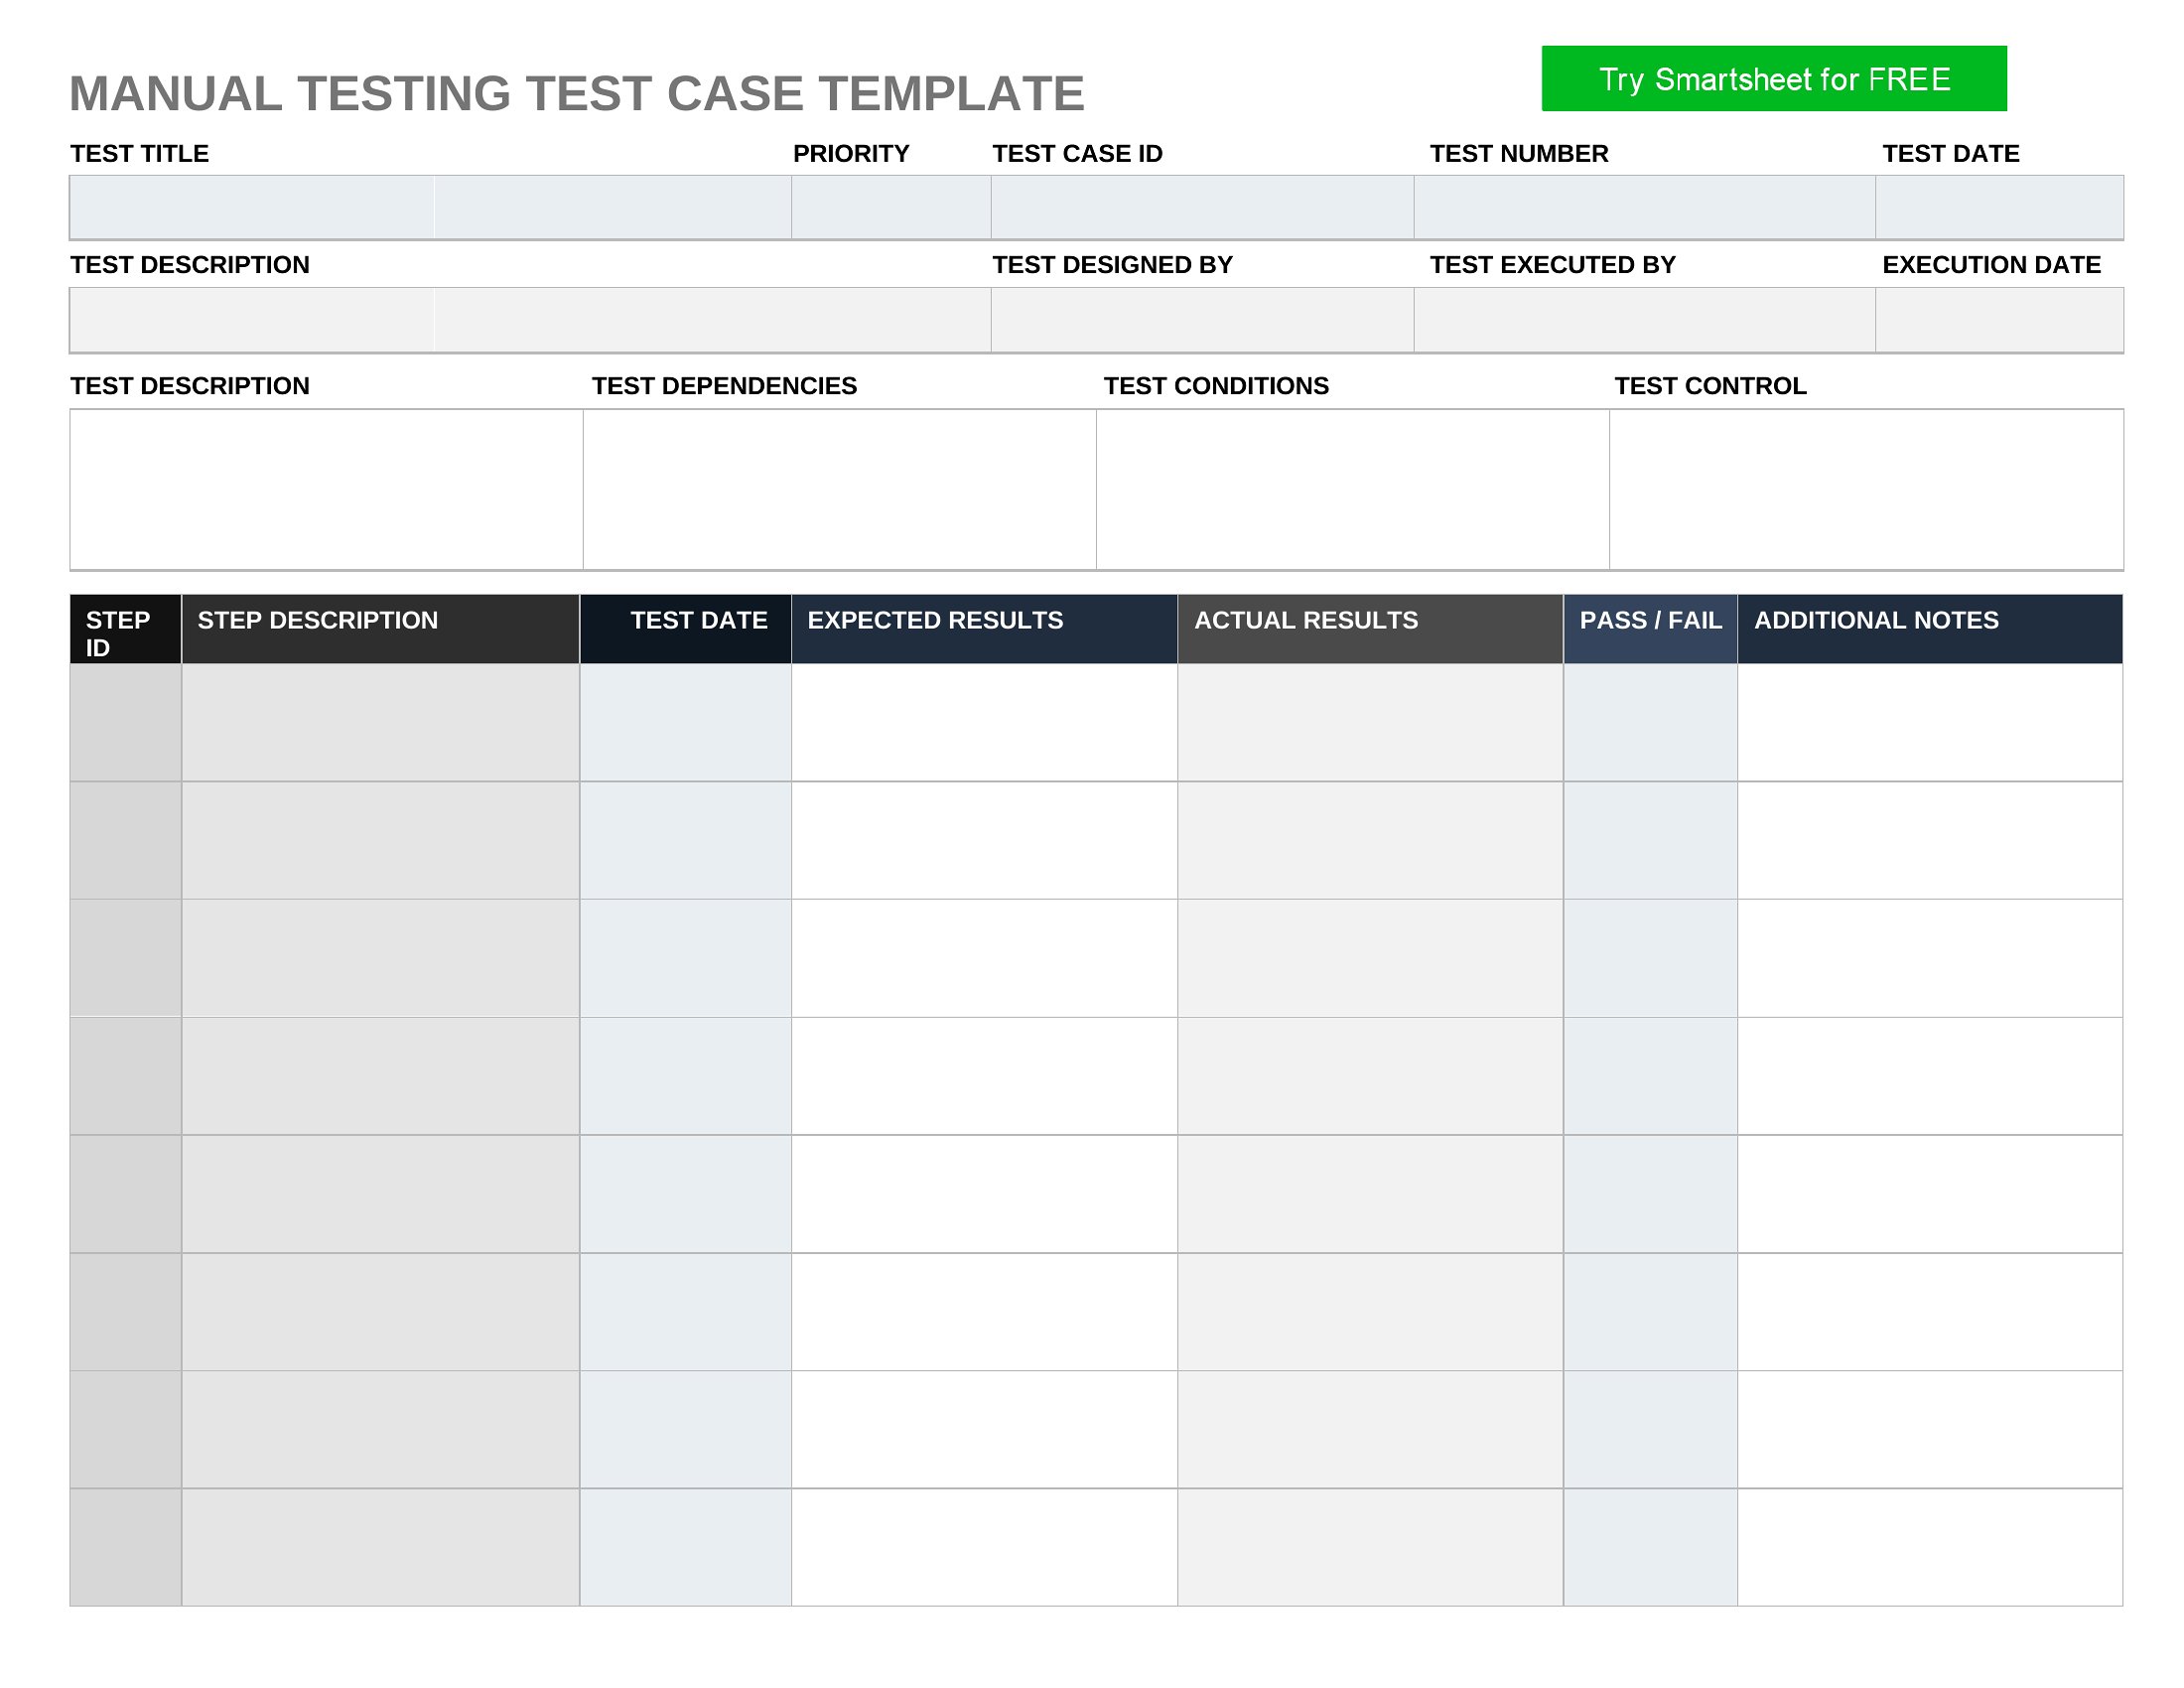Image resolution: width=2184 pixels, height=1688 pixels.
Task: Select the Execution Date input cell
Action: (x=1998, y=319)
